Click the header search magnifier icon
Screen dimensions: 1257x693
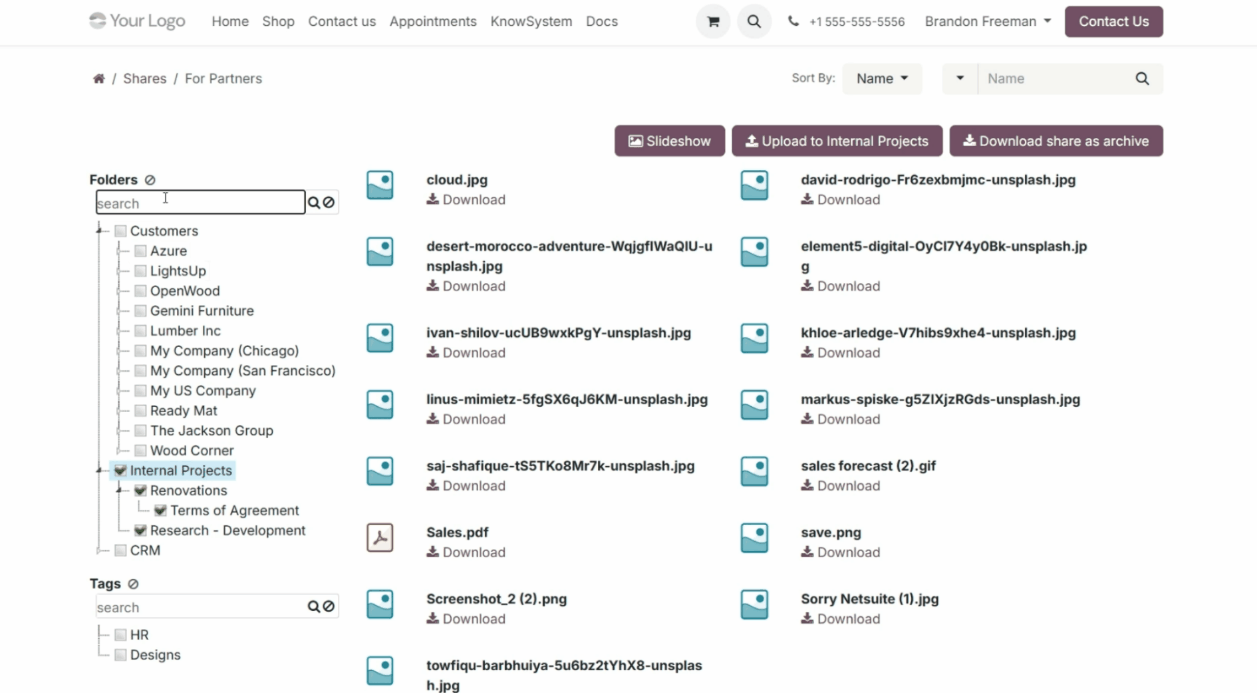click(754, 22)
